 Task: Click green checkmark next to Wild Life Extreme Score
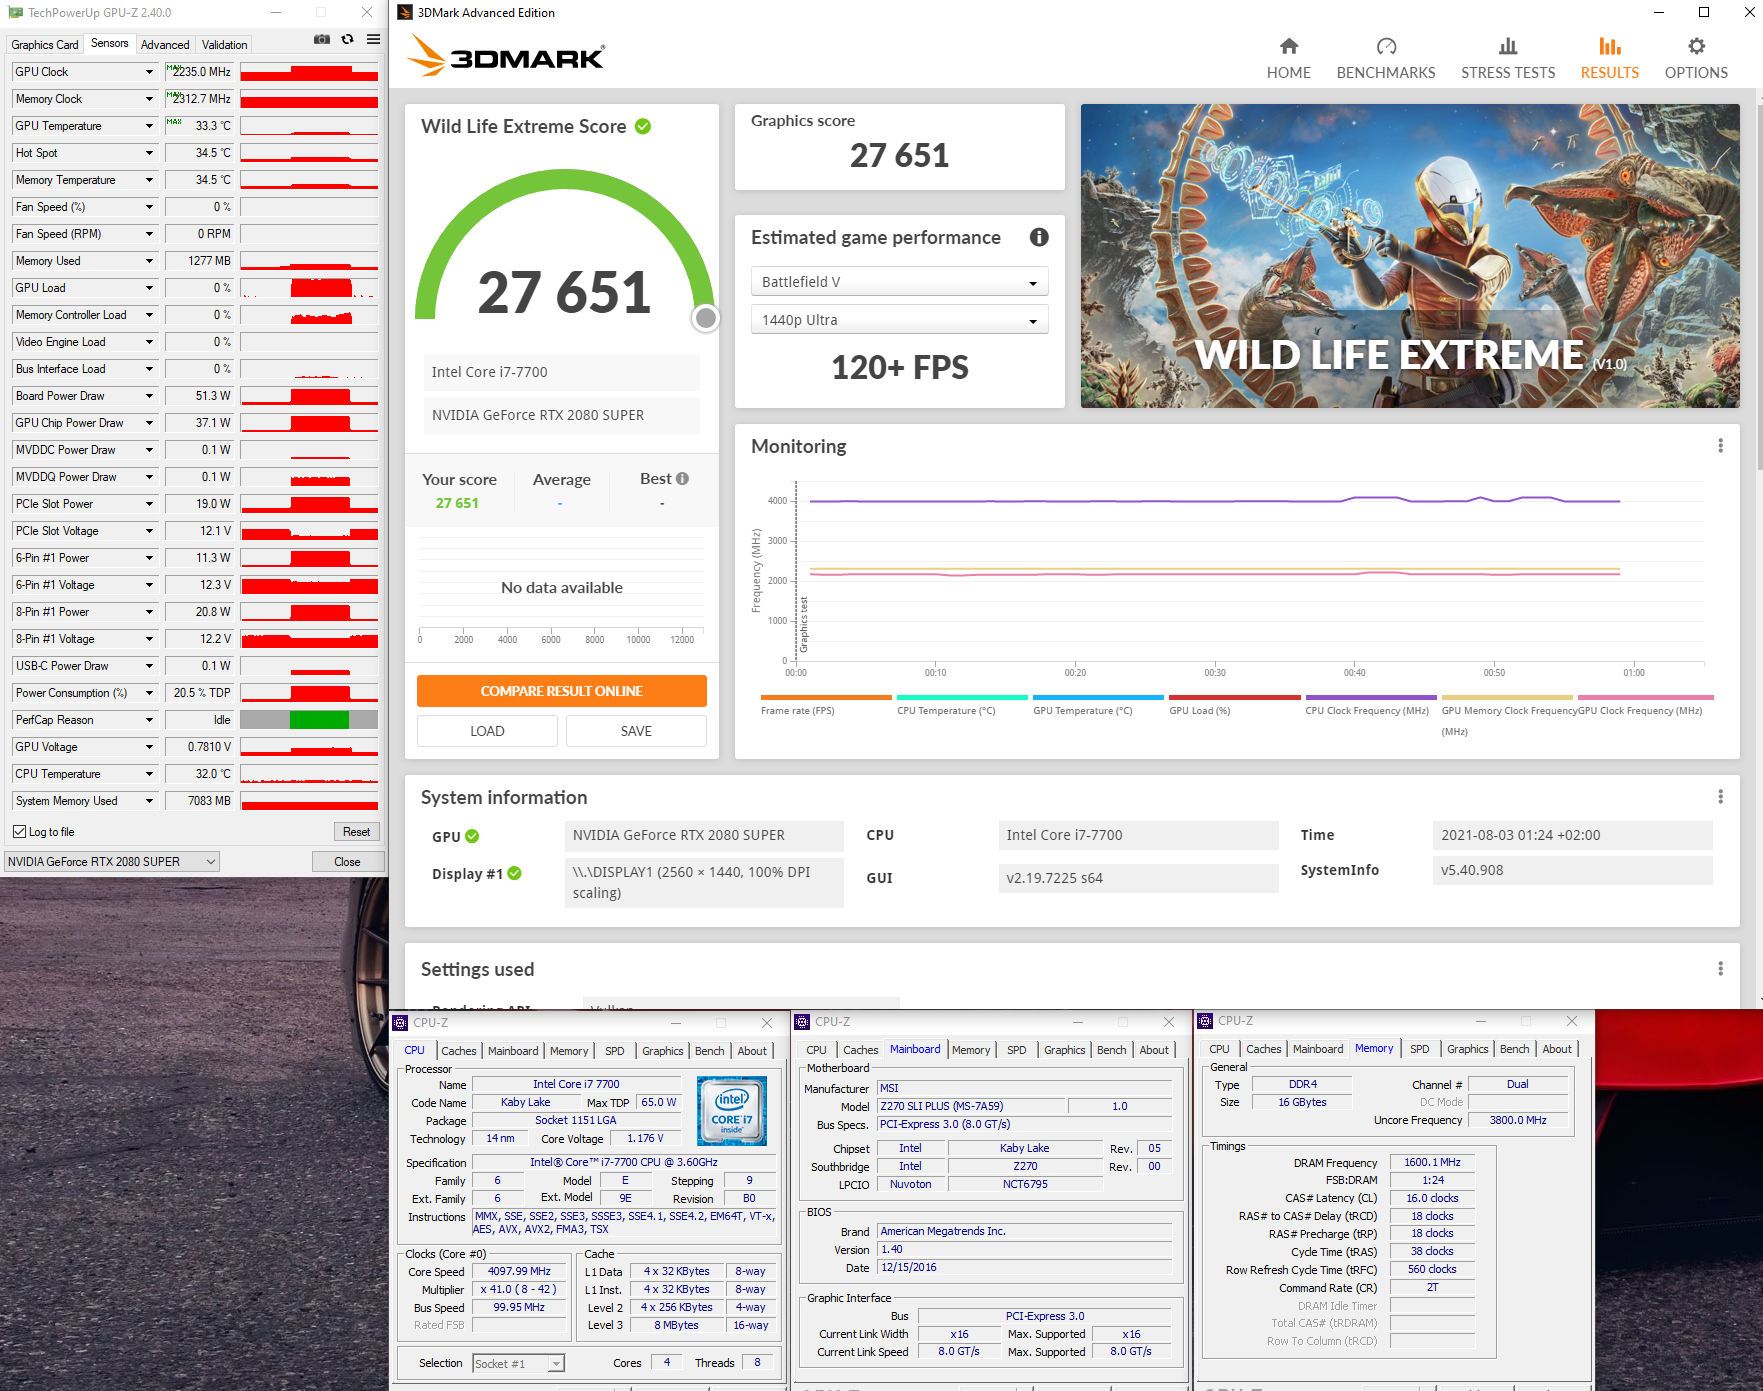point(643,126)
